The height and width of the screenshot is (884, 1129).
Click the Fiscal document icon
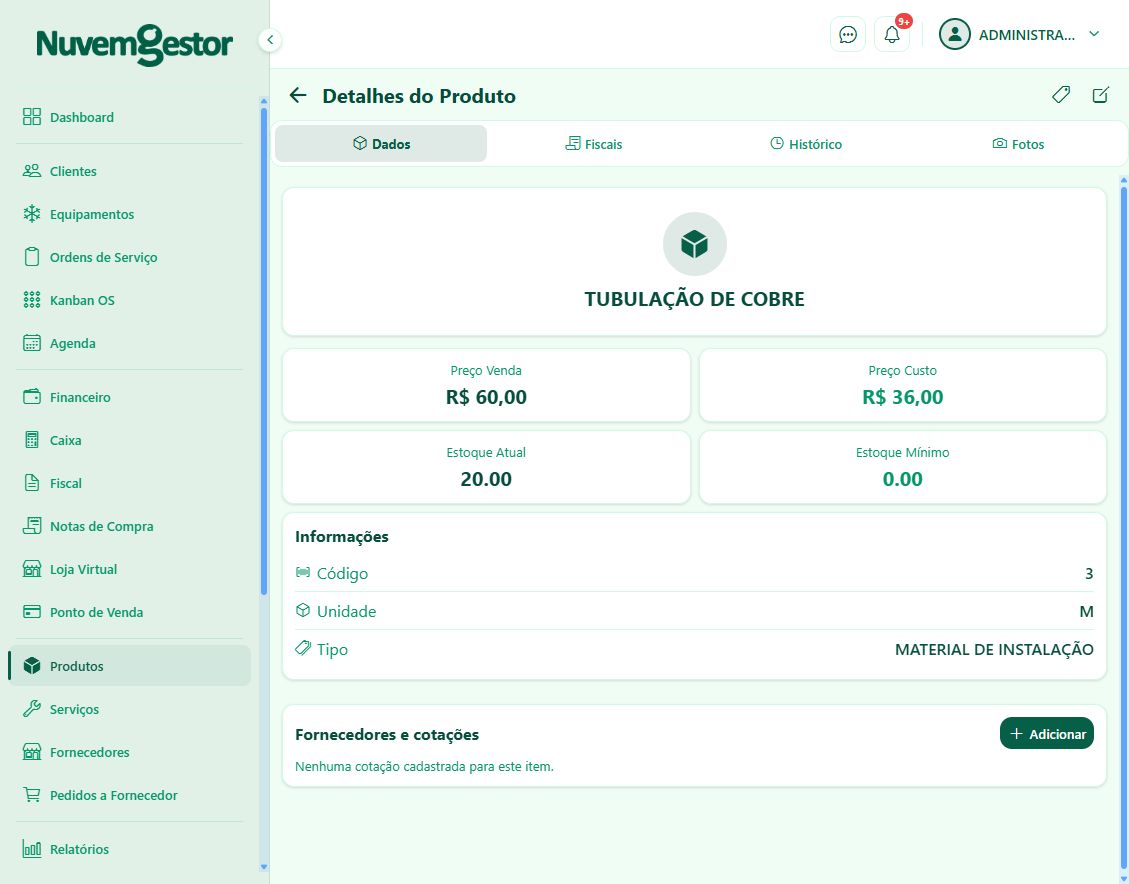click(32, 483)
